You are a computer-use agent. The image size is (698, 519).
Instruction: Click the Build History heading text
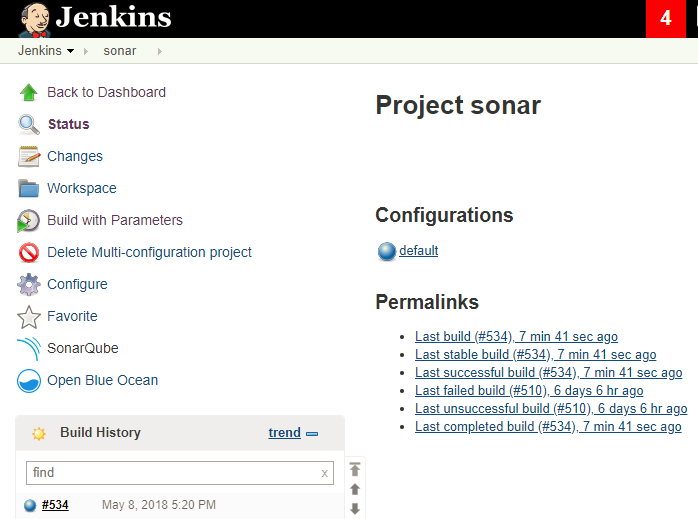point(100,433)
